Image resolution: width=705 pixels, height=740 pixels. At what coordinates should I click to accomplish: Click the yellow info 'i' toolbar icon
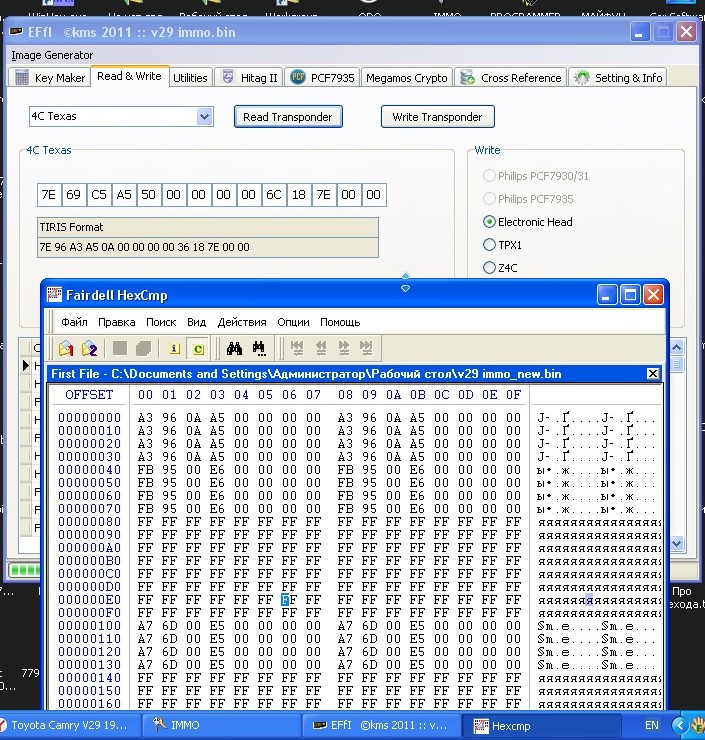click(x=174, y=348)
